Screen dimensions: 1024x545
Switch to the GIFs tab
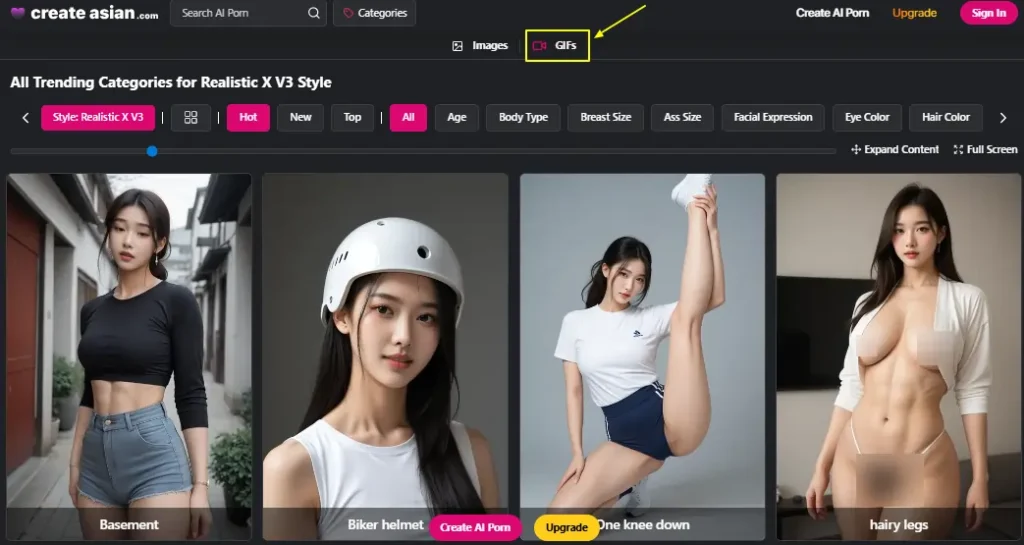click(555, 46)
